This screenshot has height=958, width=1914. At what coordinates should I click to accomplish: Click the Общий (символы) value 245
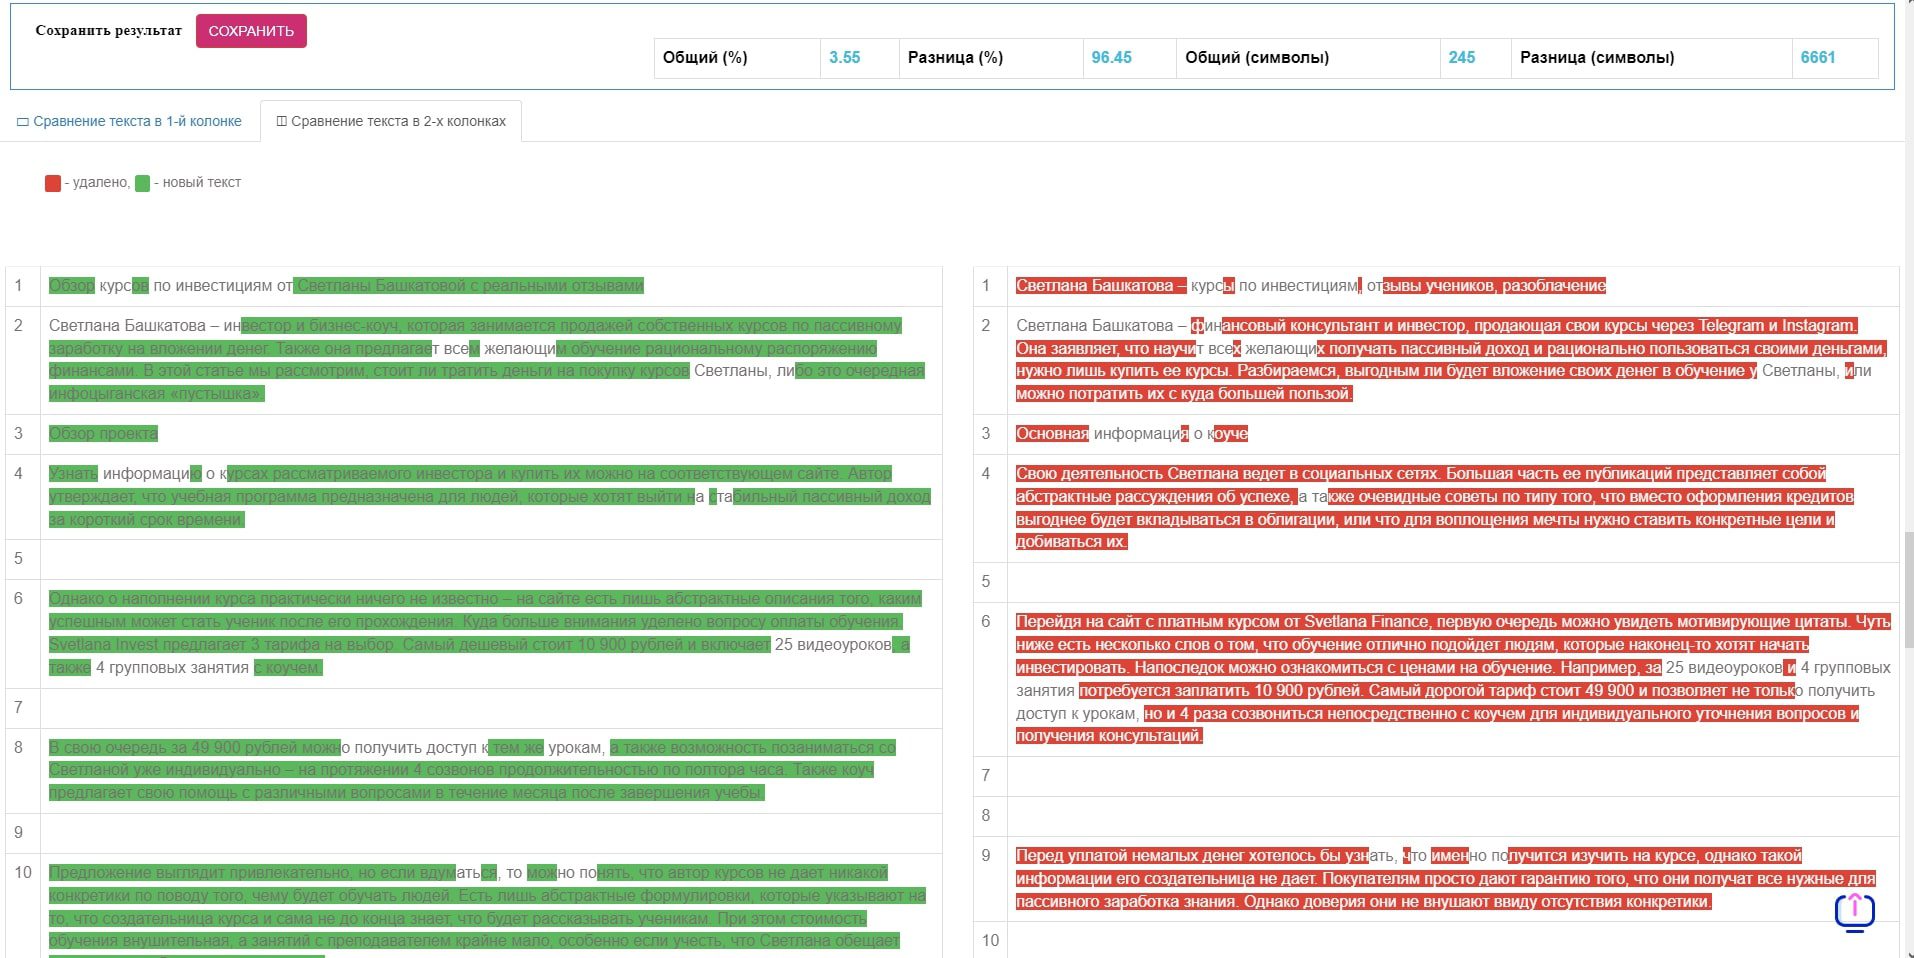click(x=1462, y=58)
